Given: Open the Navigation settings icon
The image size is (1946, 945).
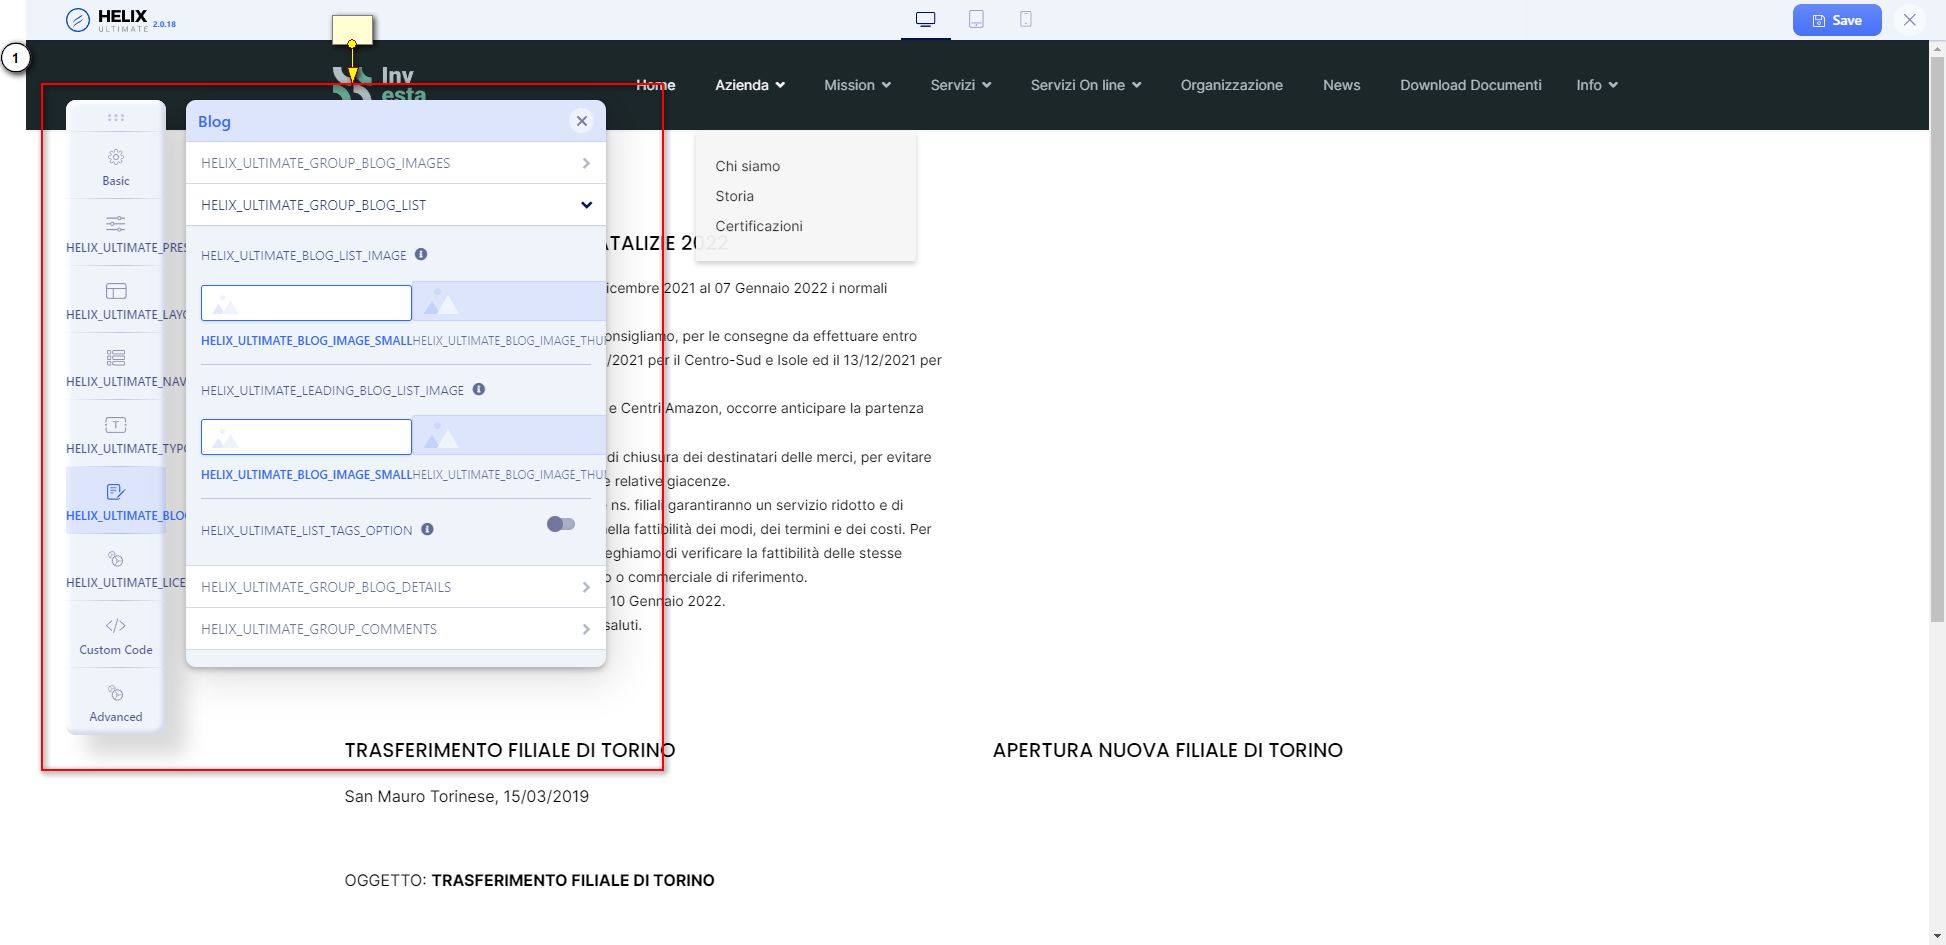Looking at the screenshot, I should click(116, 358).
